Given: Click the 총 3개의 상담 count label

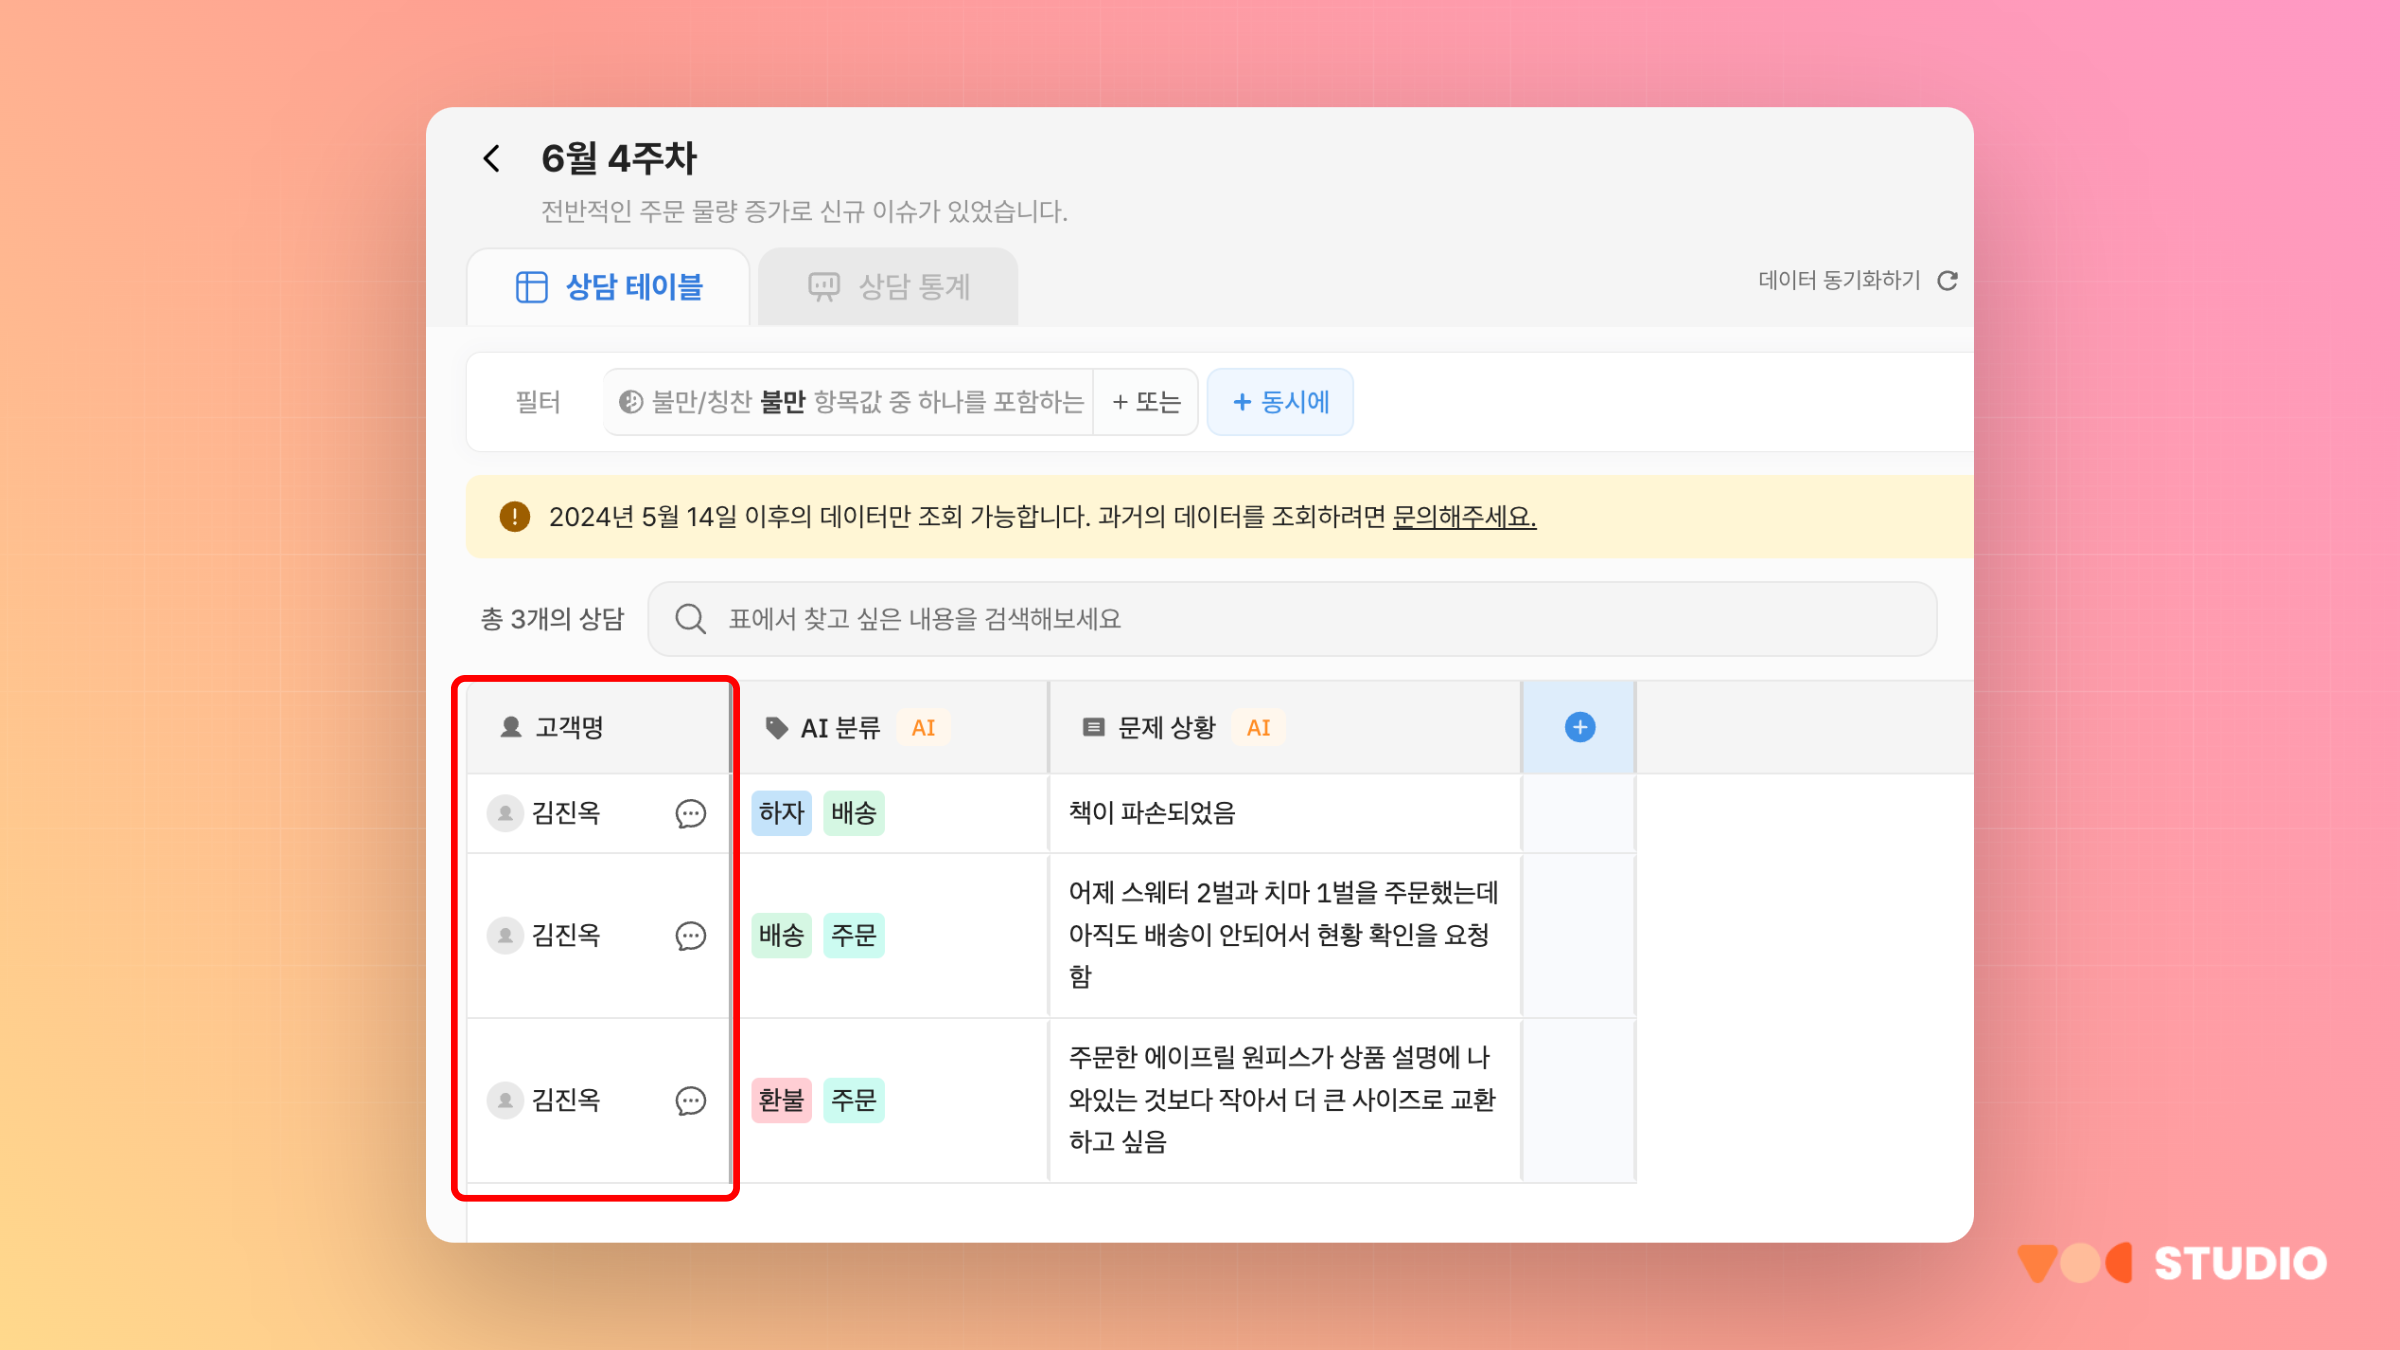Looking at the screenshot, I should 552,619.
